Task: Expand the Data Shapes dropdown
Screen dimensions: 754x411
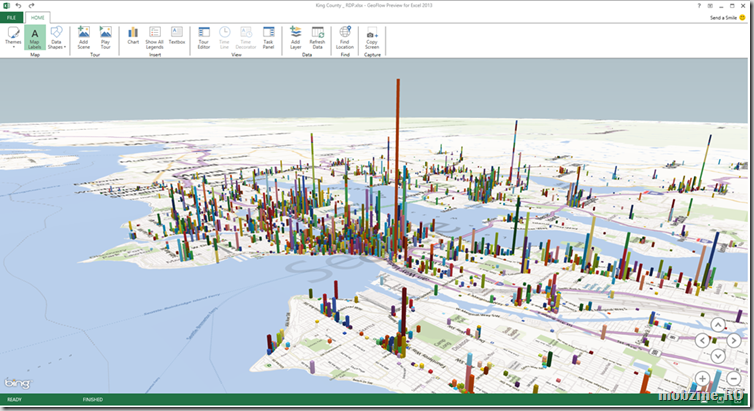Action: click(57, 37)
